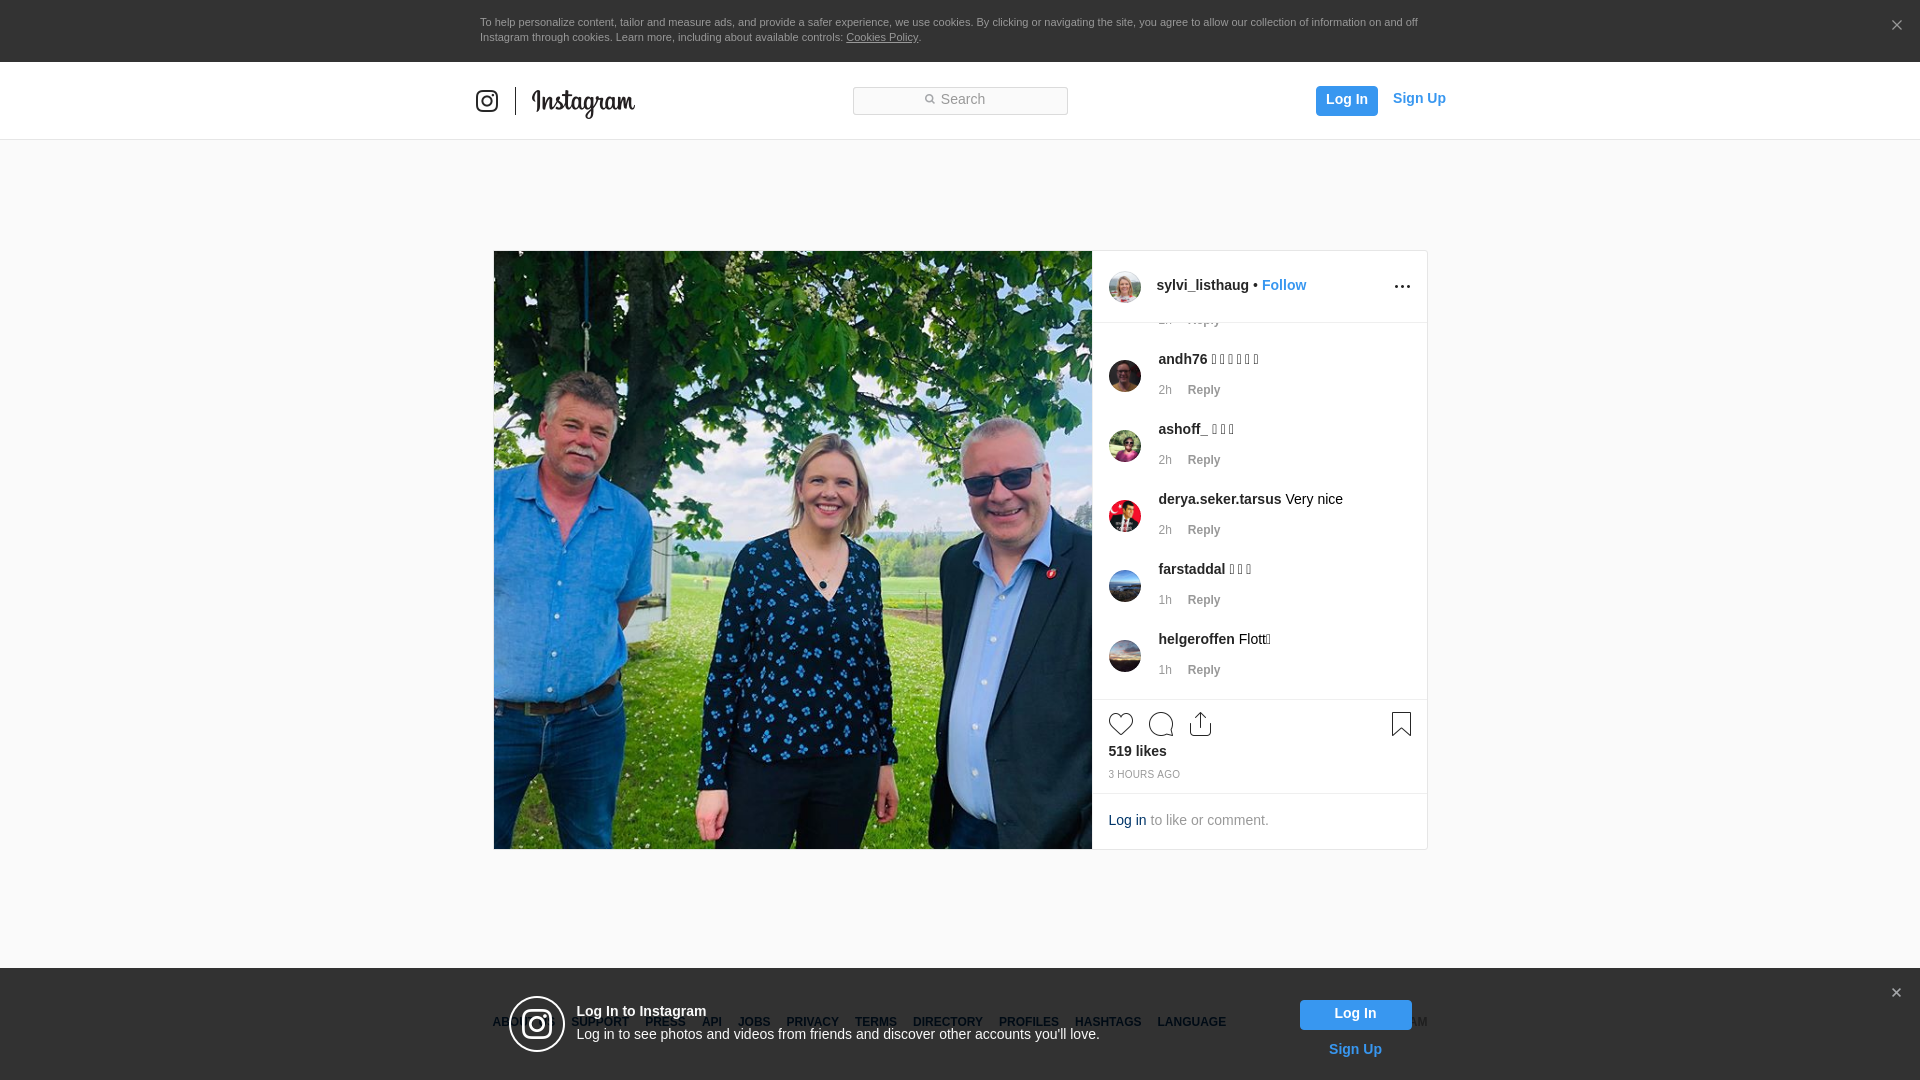Open the JOBS footer link
The width and height of the screenshot is (1920, 1080).
(x=754, y=1022)
